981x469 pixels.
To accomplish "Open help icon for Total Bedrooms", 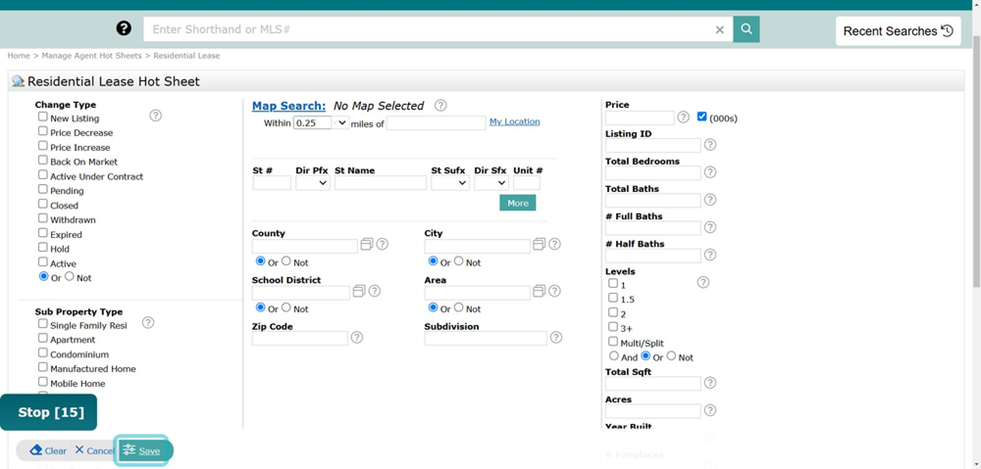I will click(x=710, y=172).
